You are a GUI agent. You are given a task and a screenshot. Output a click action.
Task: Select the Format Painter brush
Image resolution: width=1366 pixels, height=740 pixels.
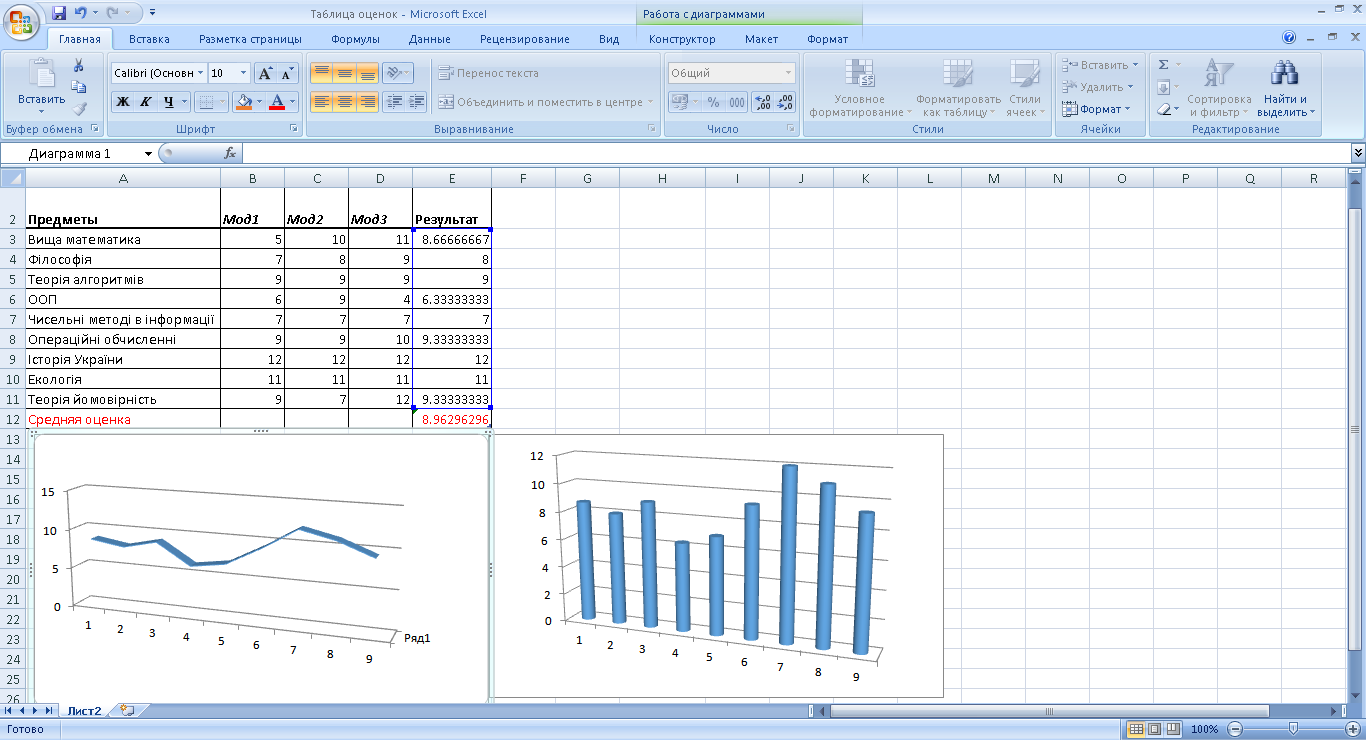point(79,108)
